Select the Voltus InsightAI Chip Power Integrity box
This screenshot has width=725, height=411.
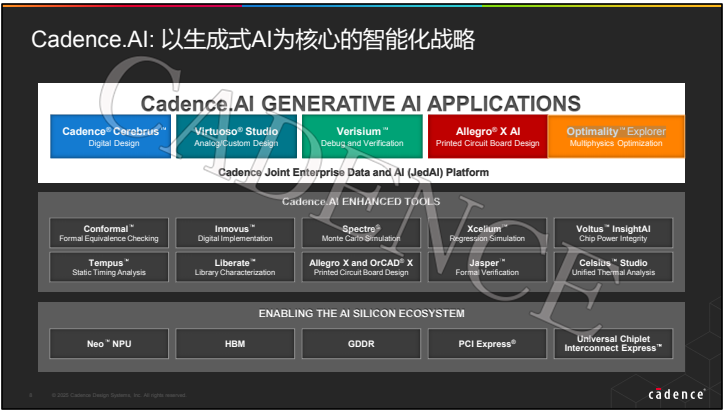coord(613,233)
